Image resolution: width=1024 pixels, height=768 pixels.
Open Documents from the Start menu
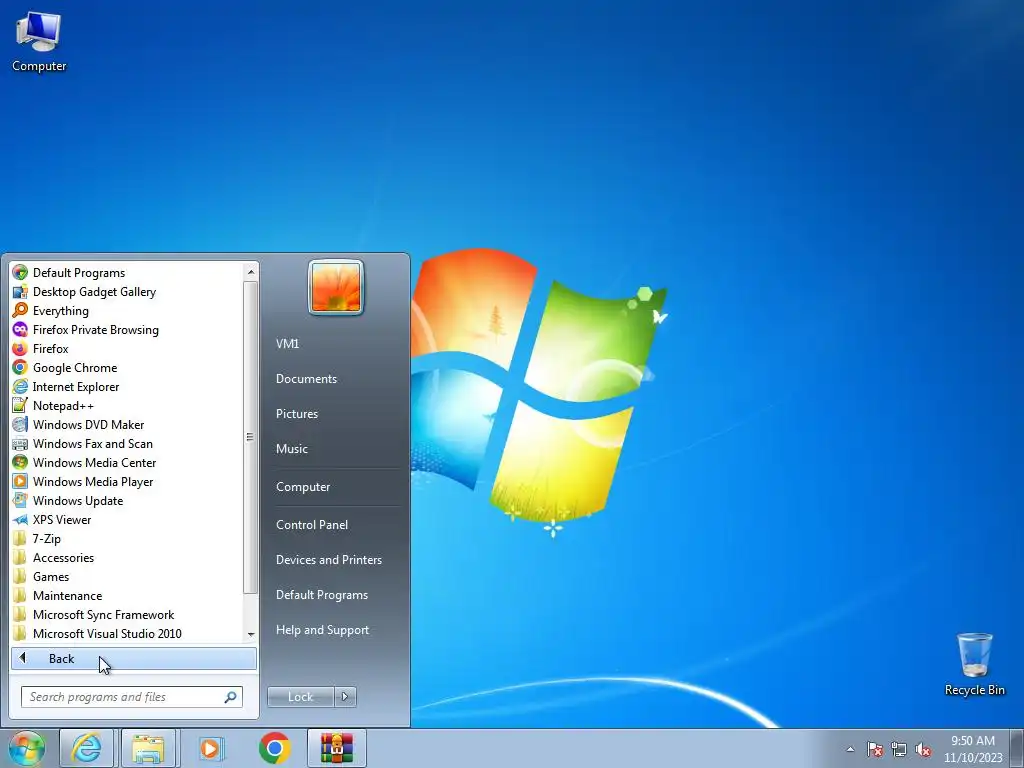306,379
